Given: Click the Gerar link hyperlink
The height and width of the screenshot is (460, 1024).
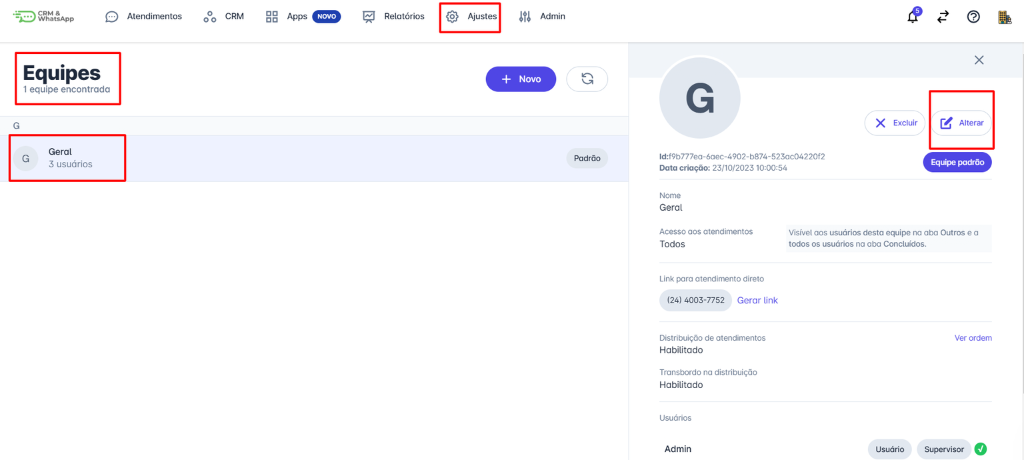Looking at the screenshot, I should (x=757, y=300).
